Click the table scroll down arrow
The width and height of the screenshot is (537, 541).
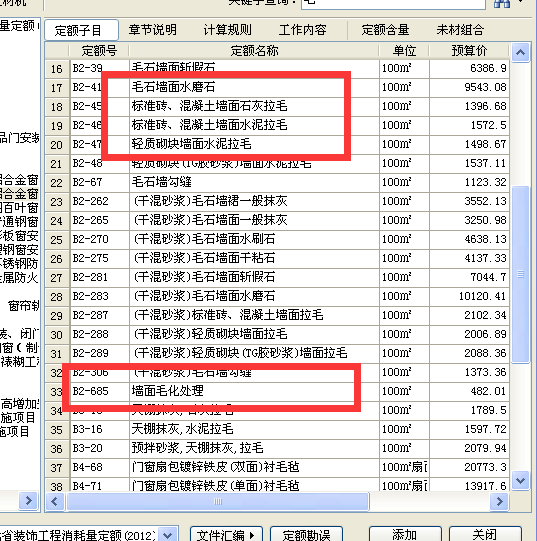point(520,480)
